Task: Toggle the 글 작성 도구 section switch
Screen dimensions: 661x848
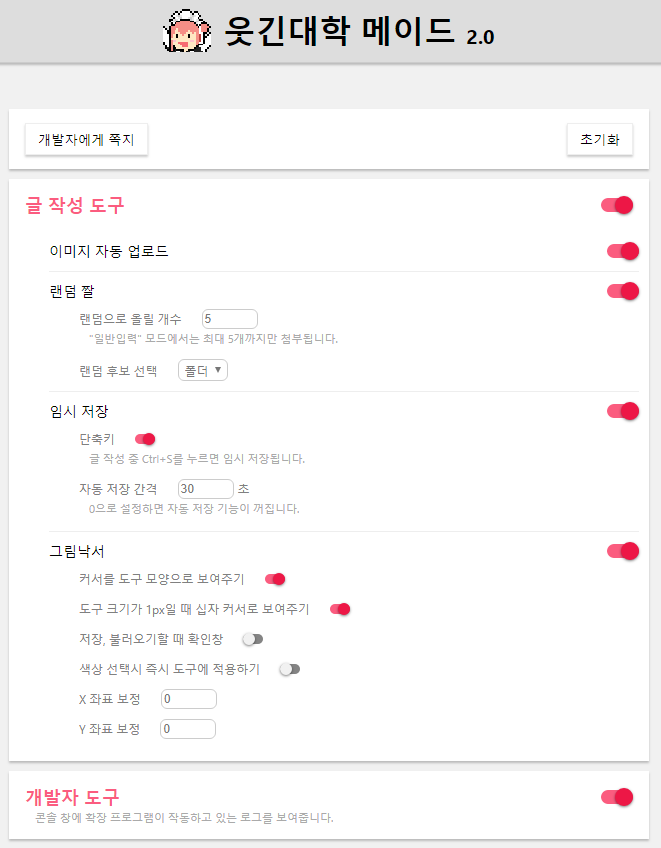Action: (617, 205)
